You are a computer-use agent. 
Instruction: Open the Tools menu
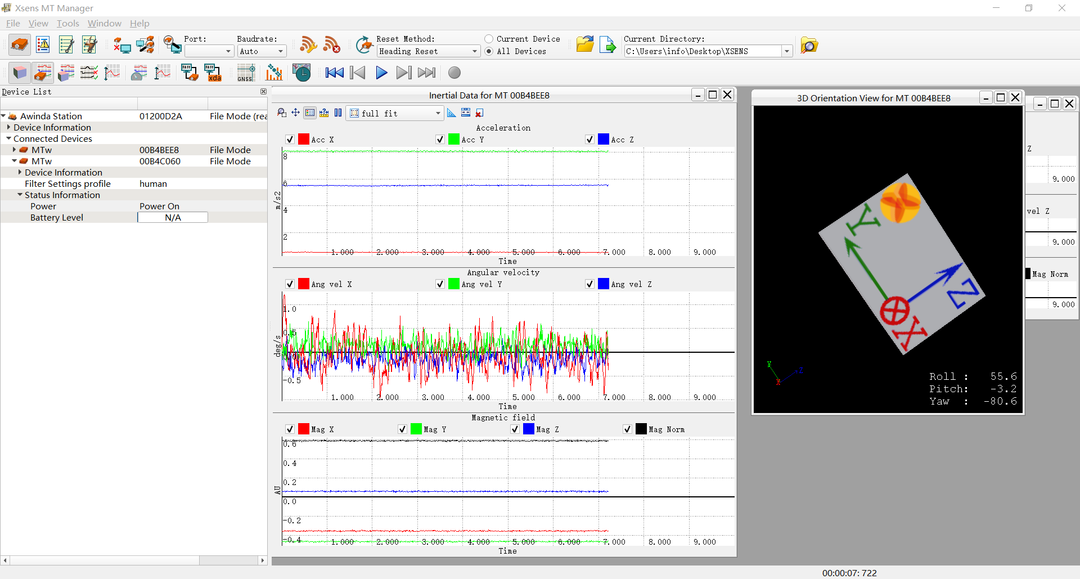coord(68,23)
